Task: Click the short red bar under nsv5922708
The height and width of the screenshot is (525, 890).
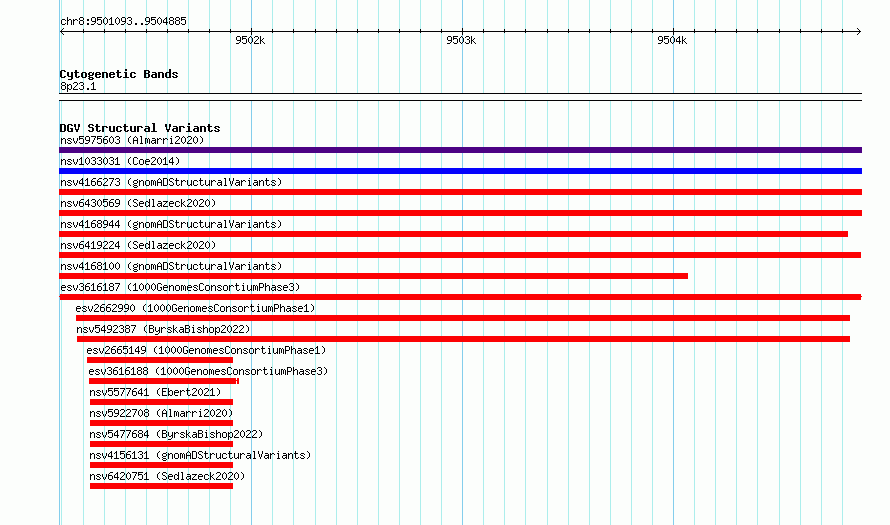Action: (x=161, y=423)
